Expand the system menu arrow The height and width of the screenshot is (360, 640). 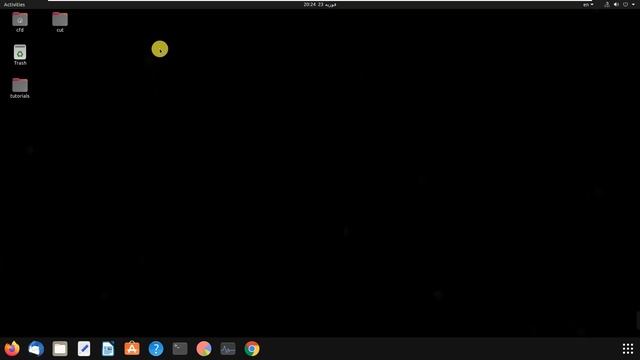633,4
